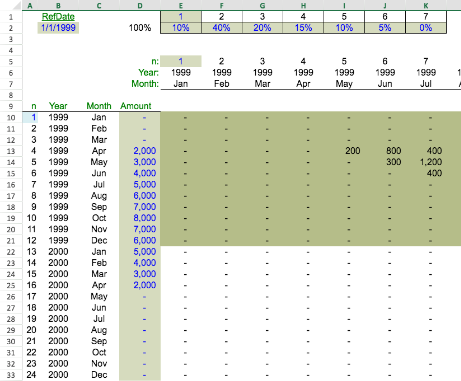
Task: Select the amount 7,000 in the 1999 Sep row
Action: [145, 207]
